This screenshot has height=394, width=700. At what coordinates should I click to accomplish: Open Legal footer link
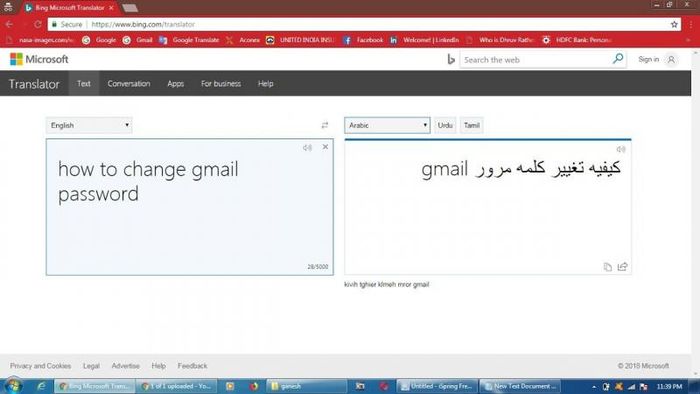91,365
